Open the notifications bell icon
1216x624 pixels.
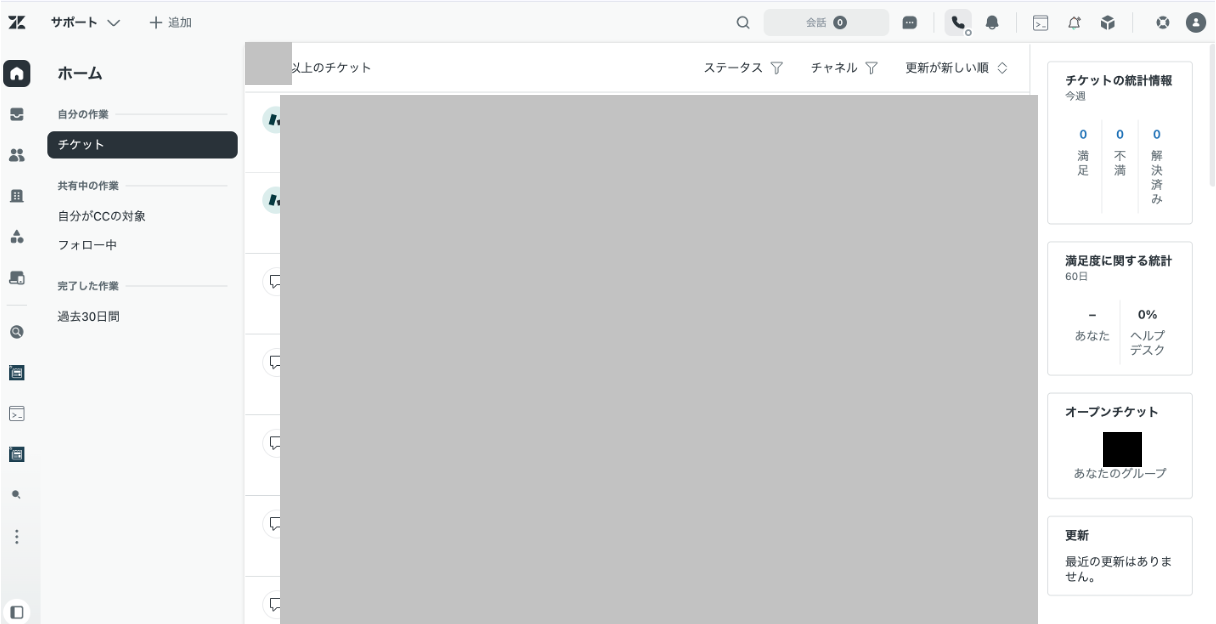(992, 22)
